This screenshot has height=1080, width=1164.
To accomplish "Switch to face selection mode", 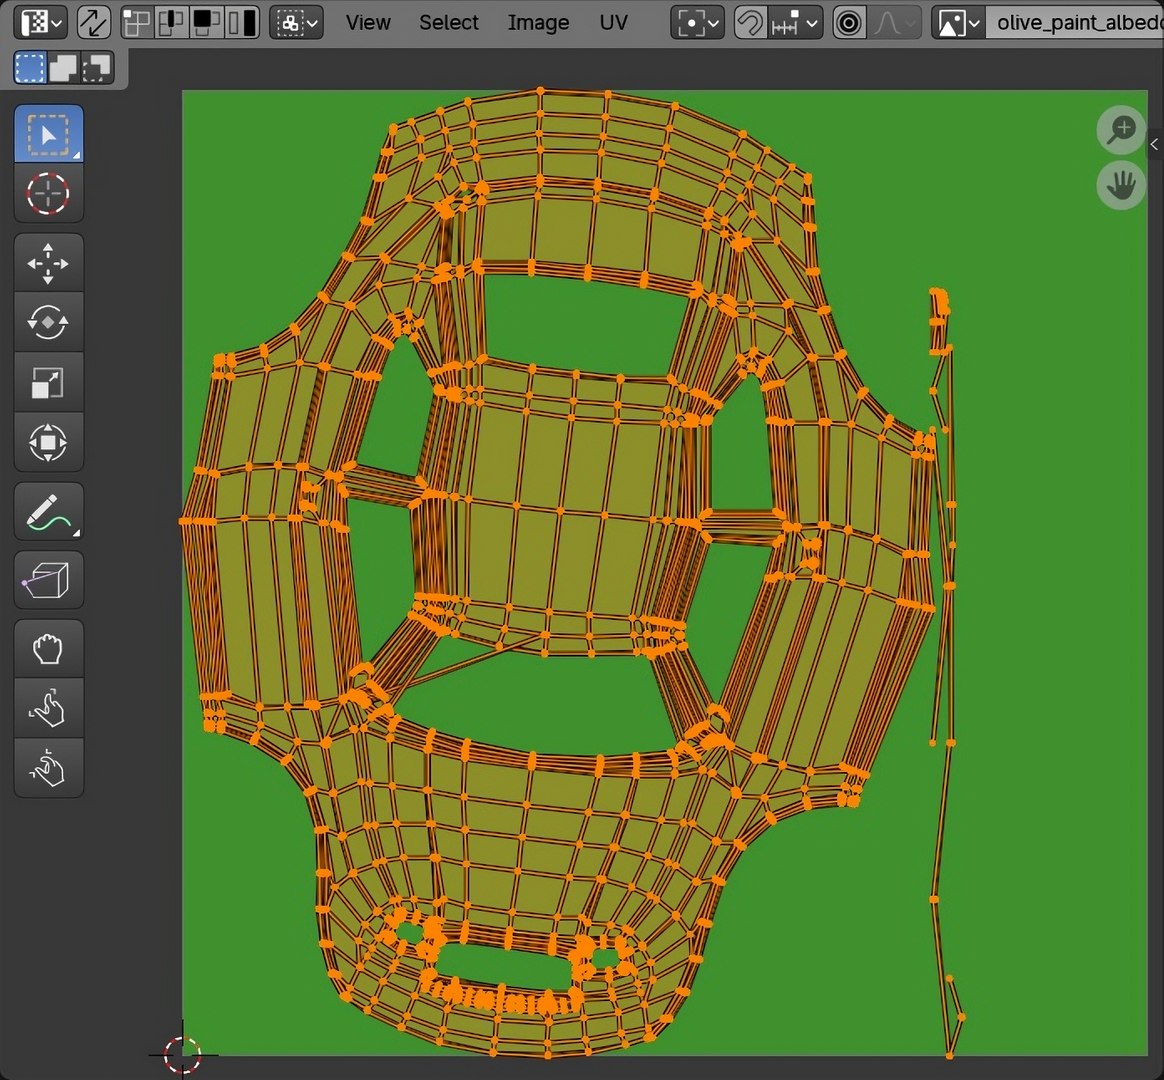I will (x=206, y=23).
